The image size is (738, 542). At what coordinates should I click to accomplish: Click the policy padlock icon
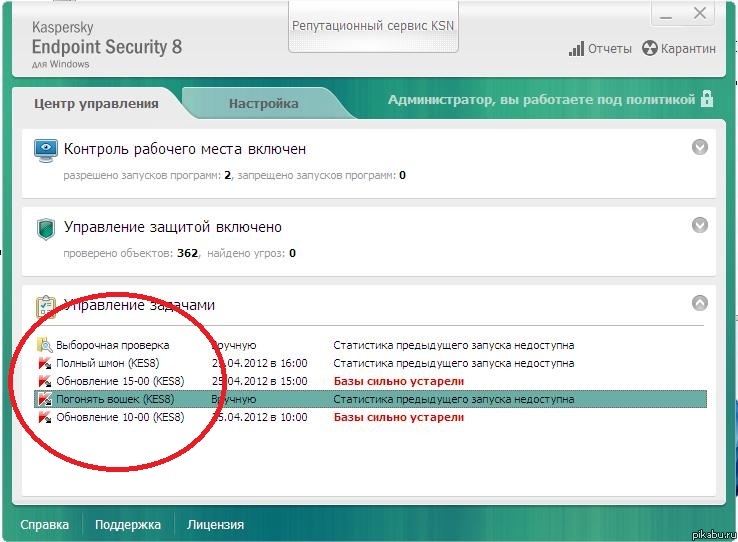[707, 99]
